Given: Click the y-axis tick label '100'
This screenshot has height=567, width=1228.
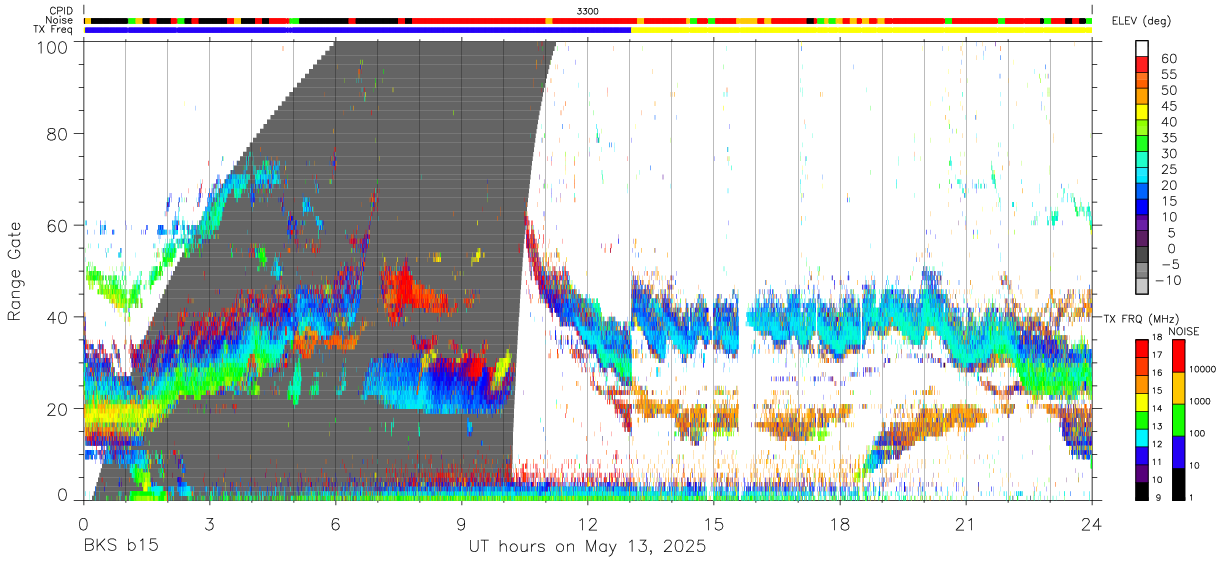Looking at the screenshot, I should tap(54, 47).
